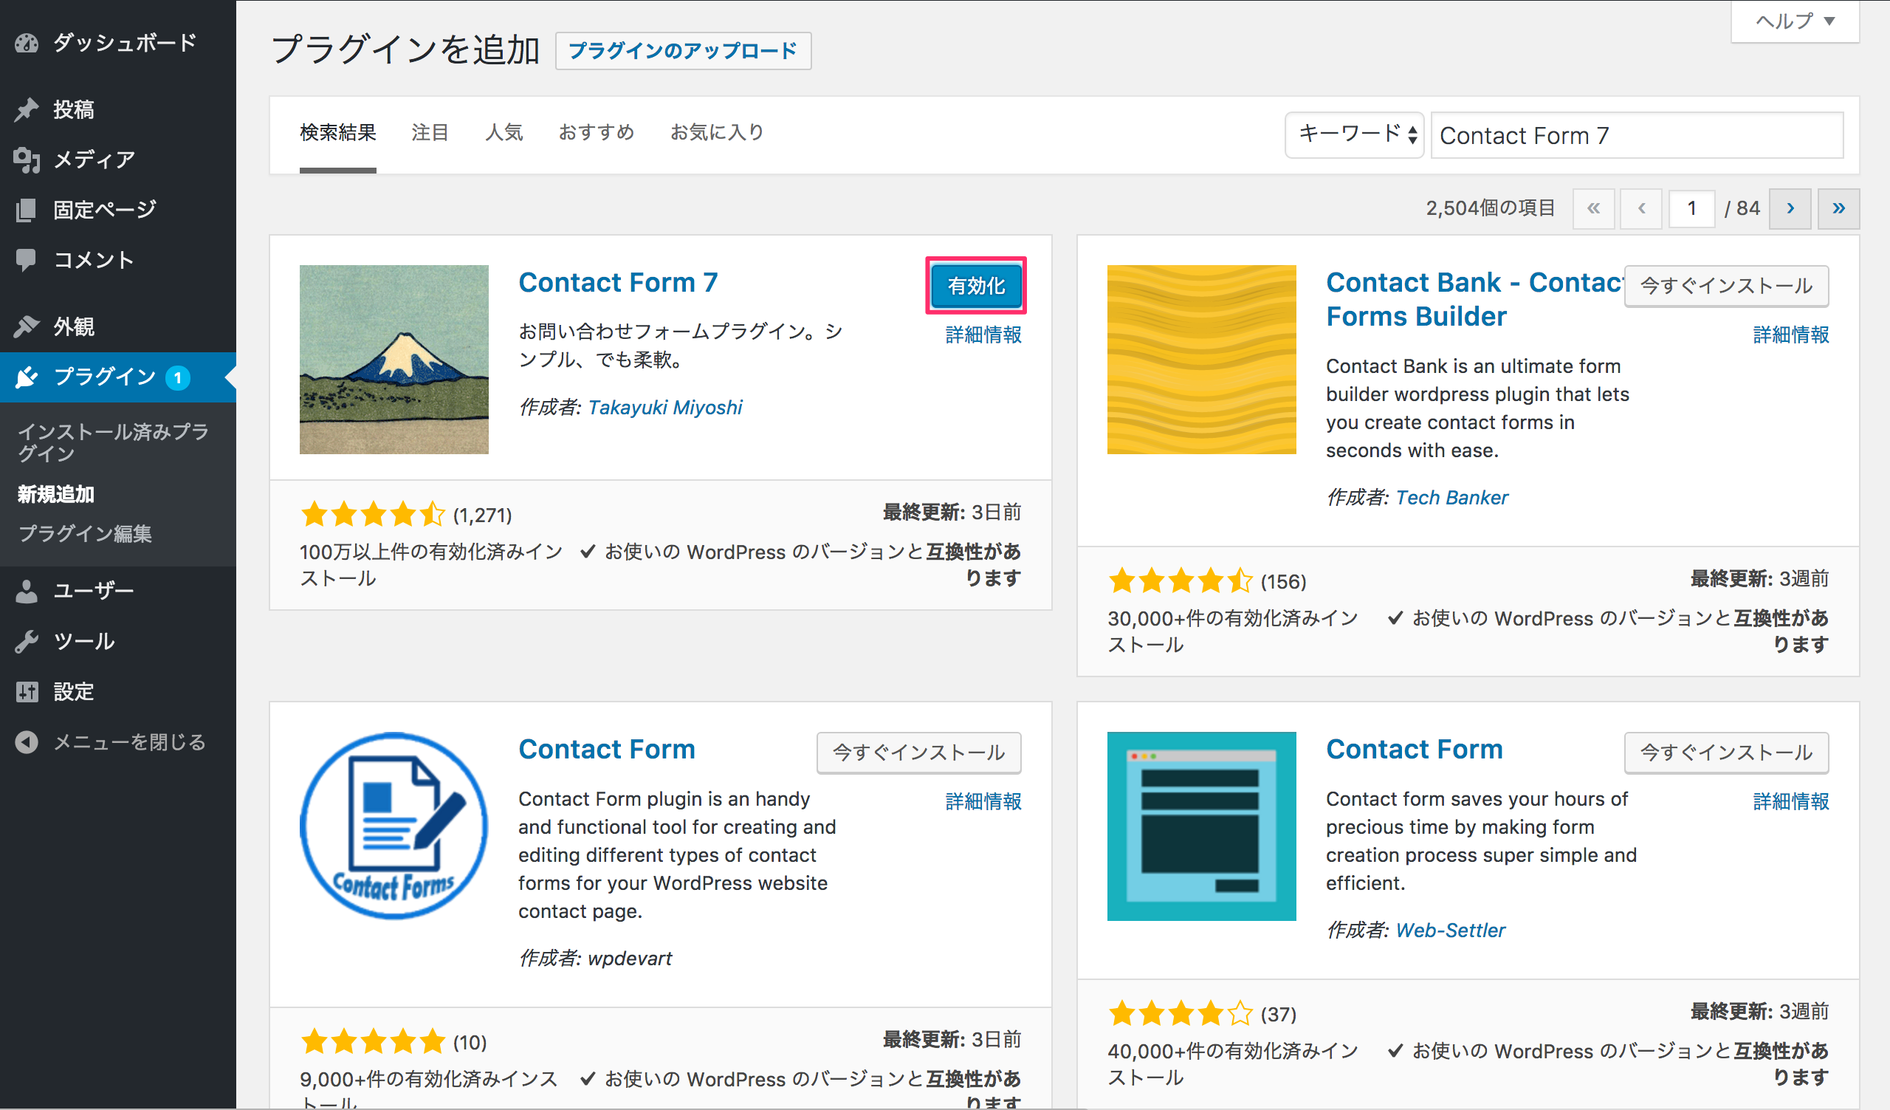
Task: Open author link Tech Banker
Action: tap(1451, 498)
